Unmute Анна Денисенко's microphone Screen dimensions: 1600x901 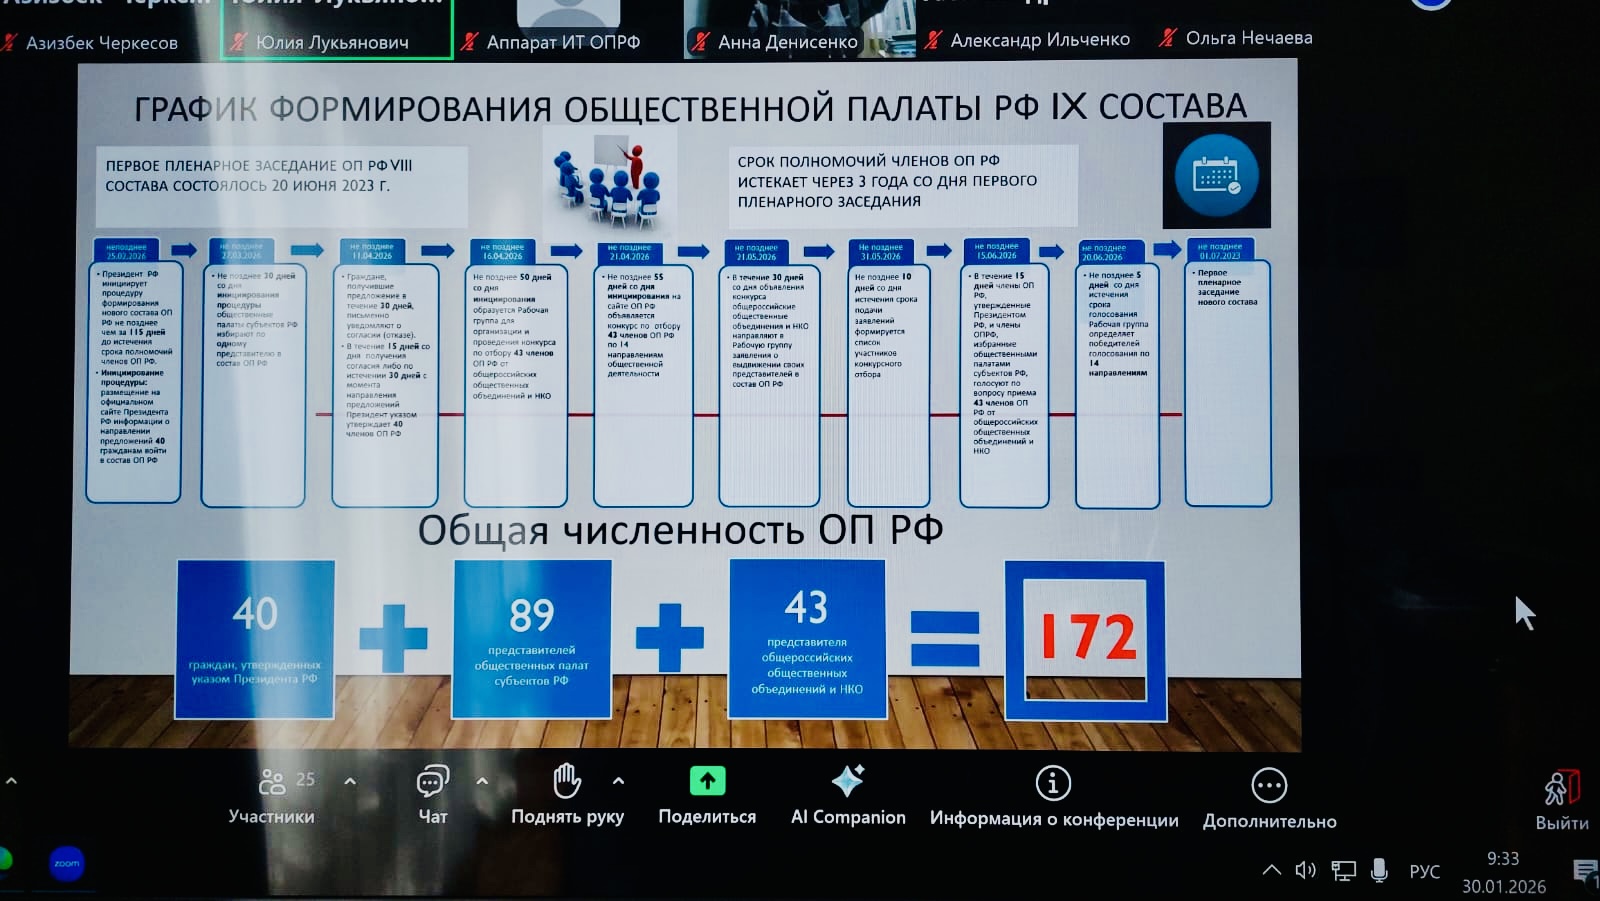click(x=700, y=42)
